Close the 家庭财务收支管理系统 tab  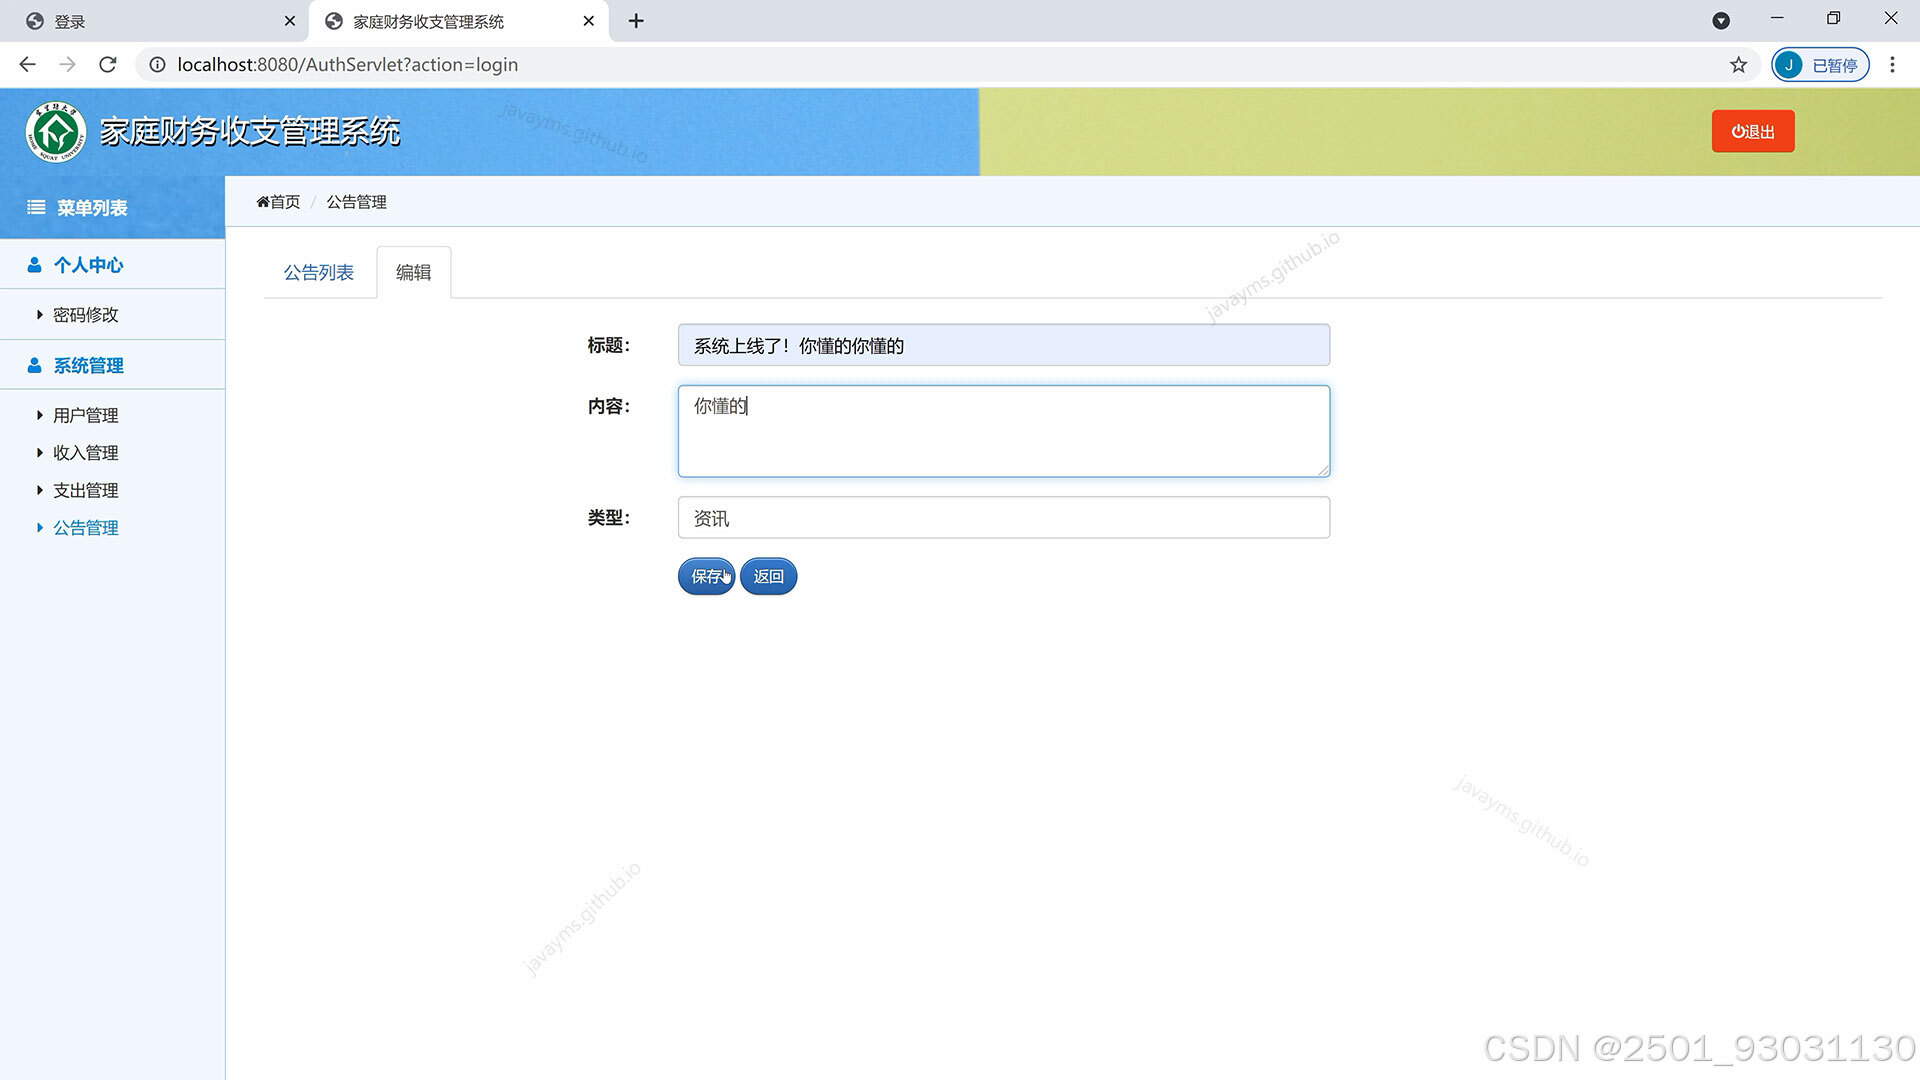(589, 20)
